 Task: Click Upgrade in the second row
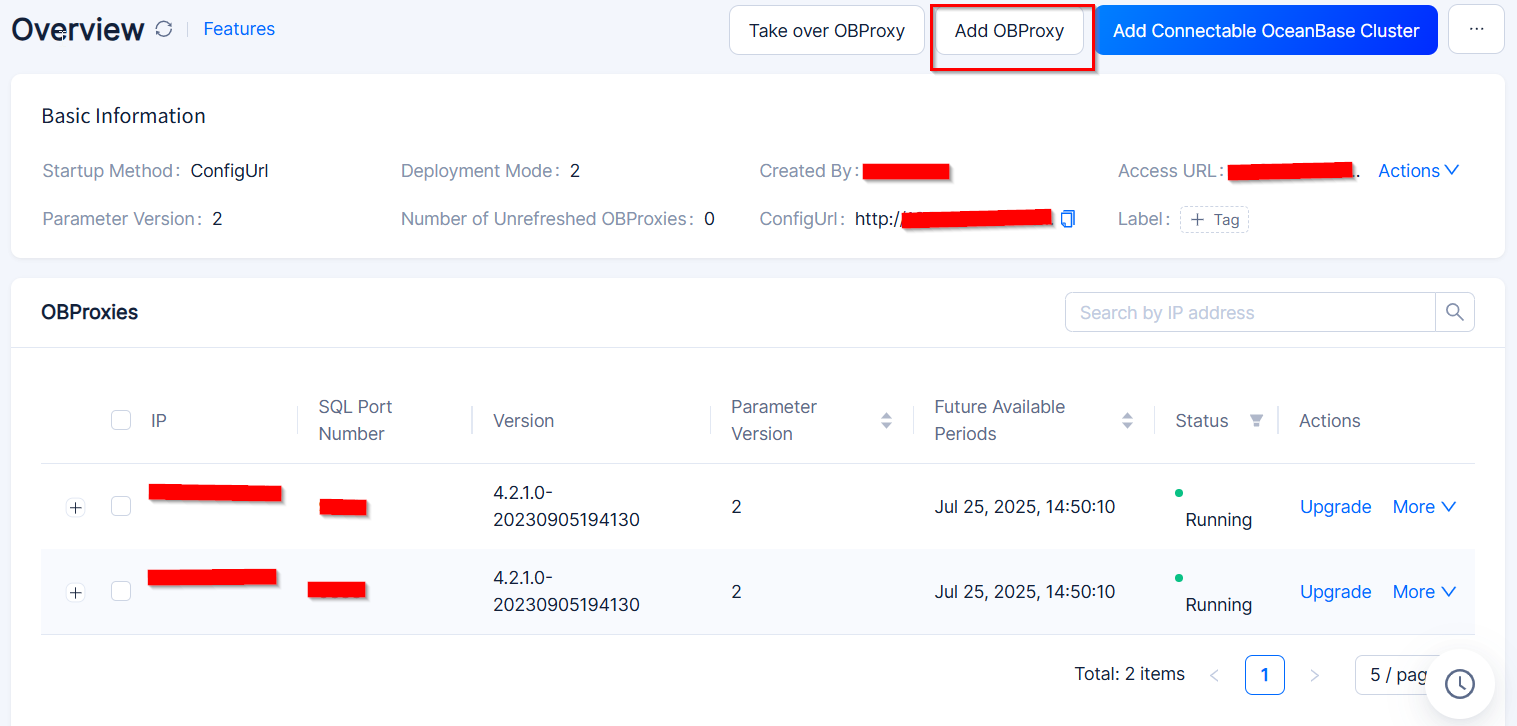1335,592
